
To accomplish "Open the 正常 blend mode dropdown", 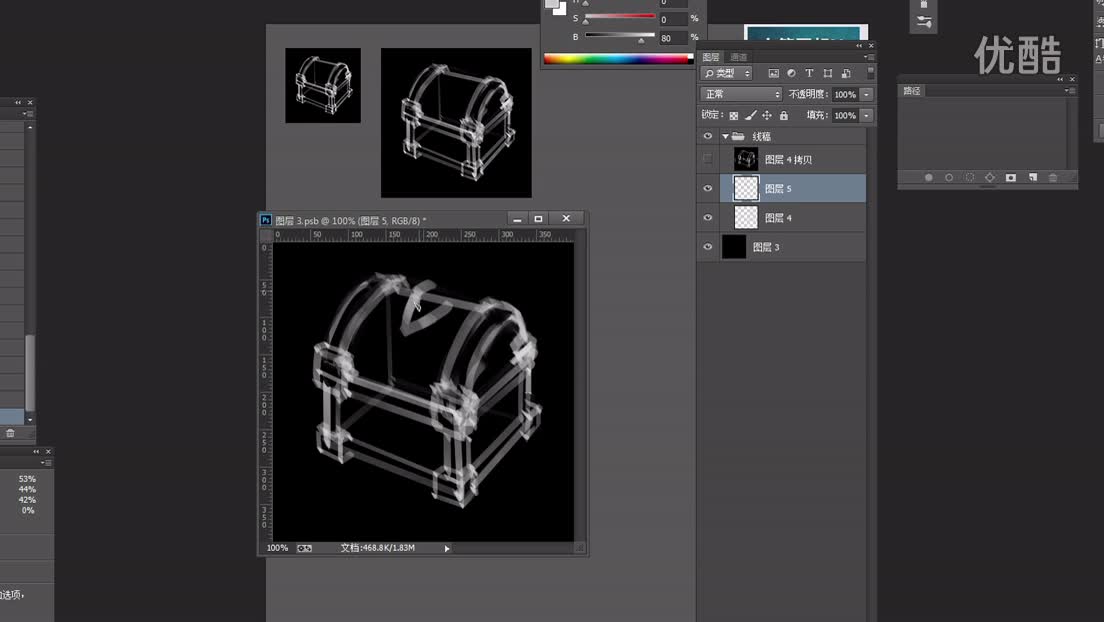I will (742, 94).
